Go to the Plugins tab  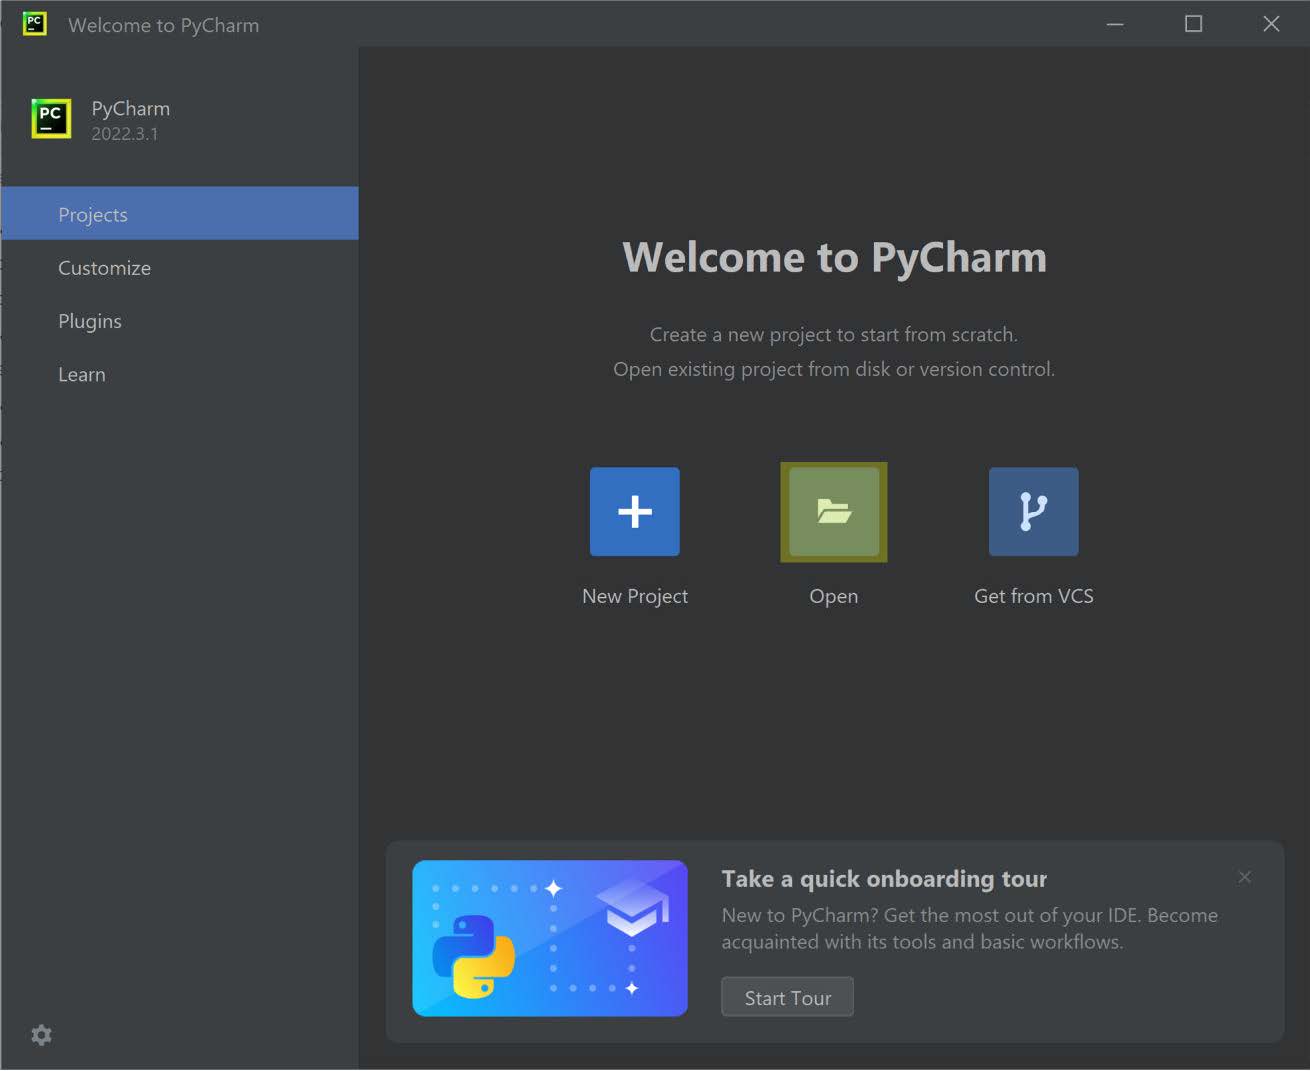(x=90, y=321)
